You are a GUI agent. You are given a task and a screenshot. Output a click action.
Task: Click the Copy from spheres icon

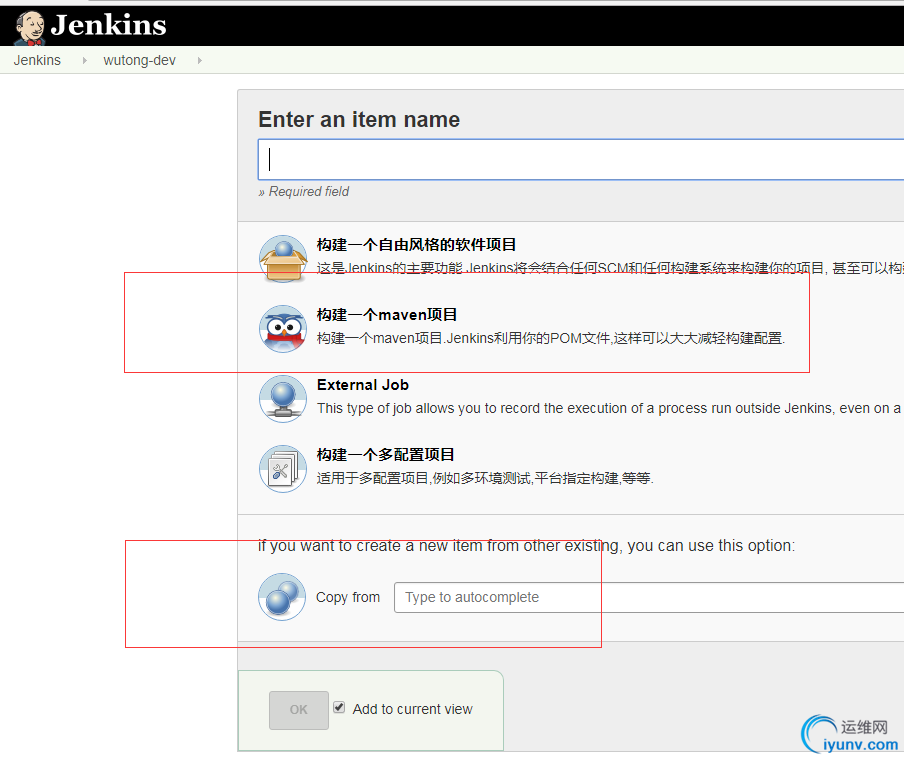click(282, 597)
